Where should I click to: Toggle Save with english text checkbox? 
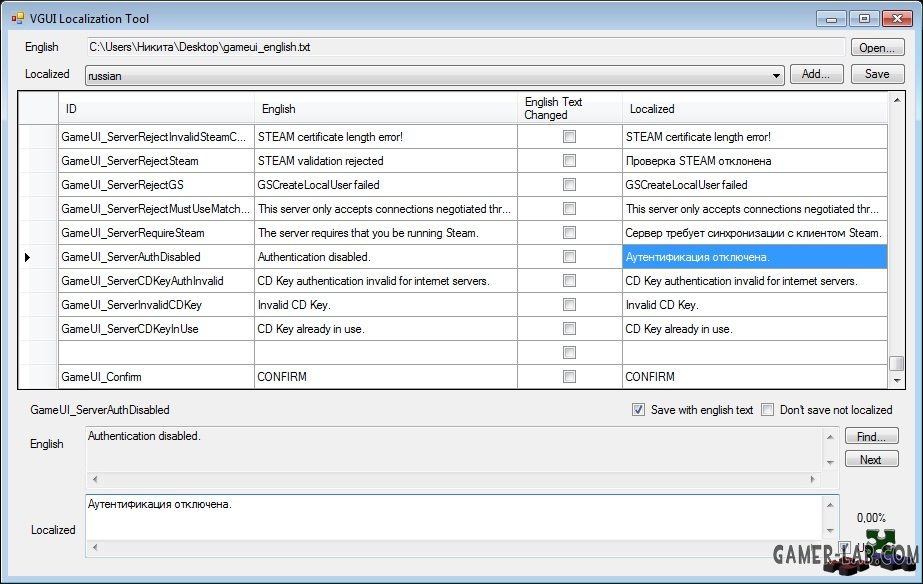pyautogui.click(x=638, y=410)
